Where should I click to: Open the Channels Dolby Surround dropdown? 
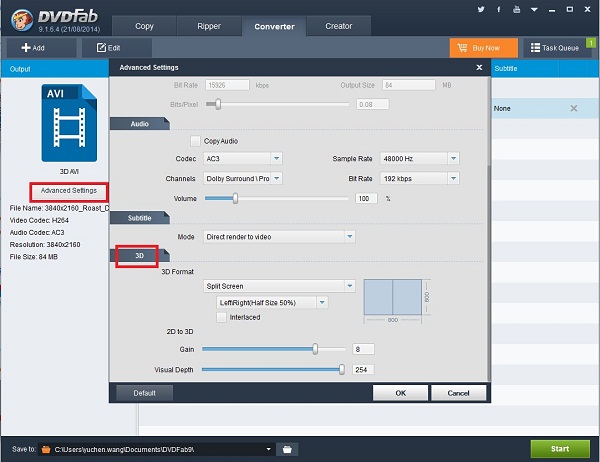(x=243, y=178)
